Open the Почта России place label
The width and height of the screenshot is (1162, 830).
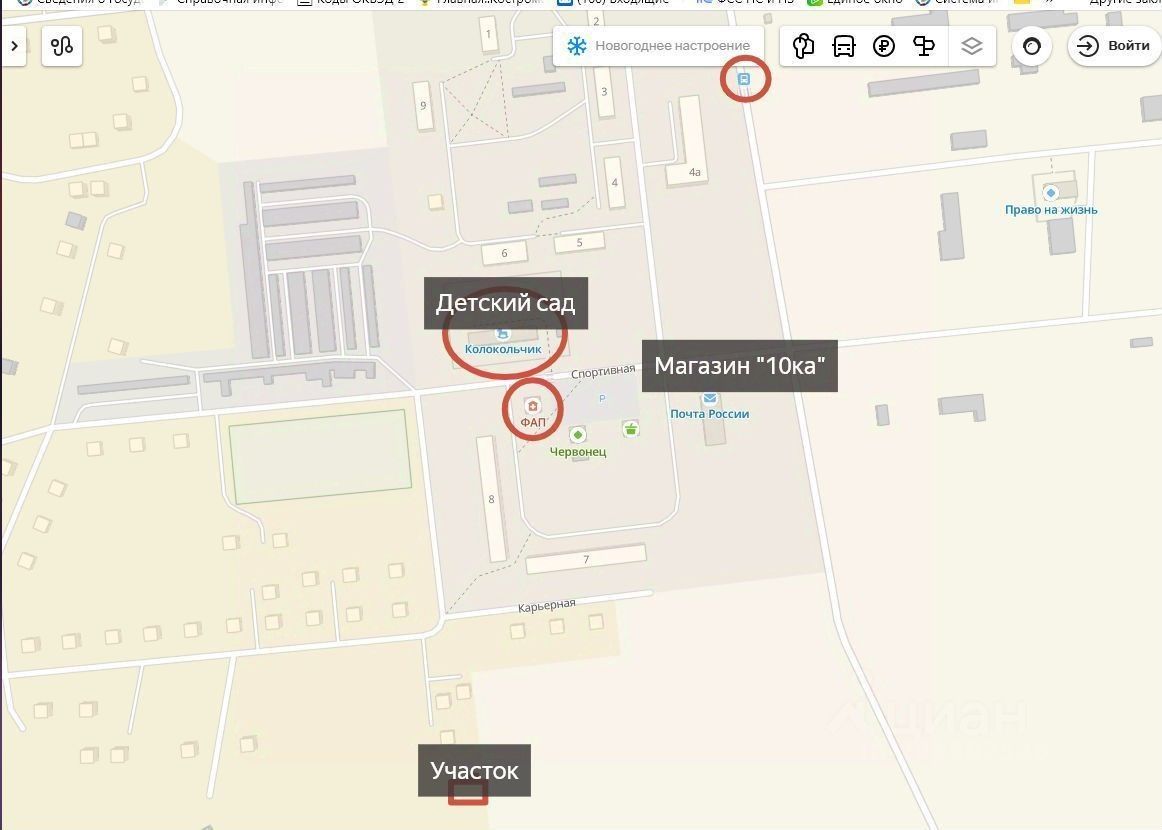coord(709,414)
